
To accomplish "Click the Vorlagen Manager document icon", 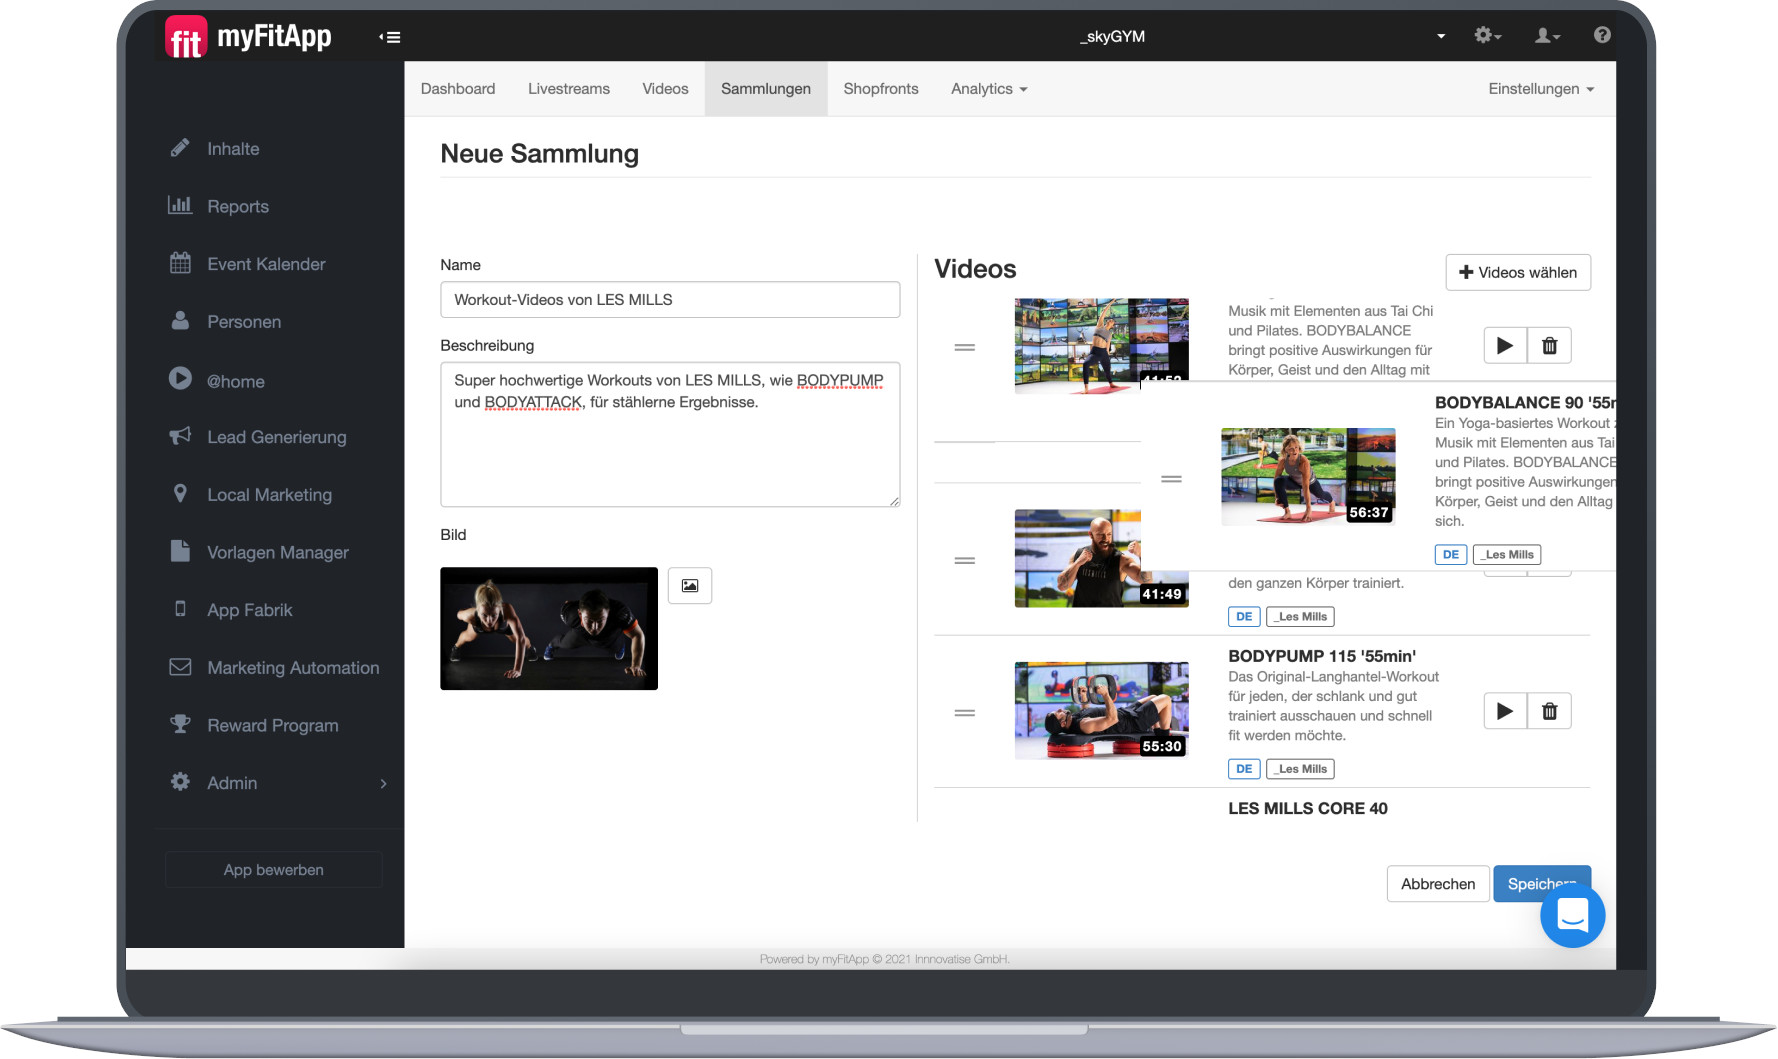I will [x=180, y=551].
